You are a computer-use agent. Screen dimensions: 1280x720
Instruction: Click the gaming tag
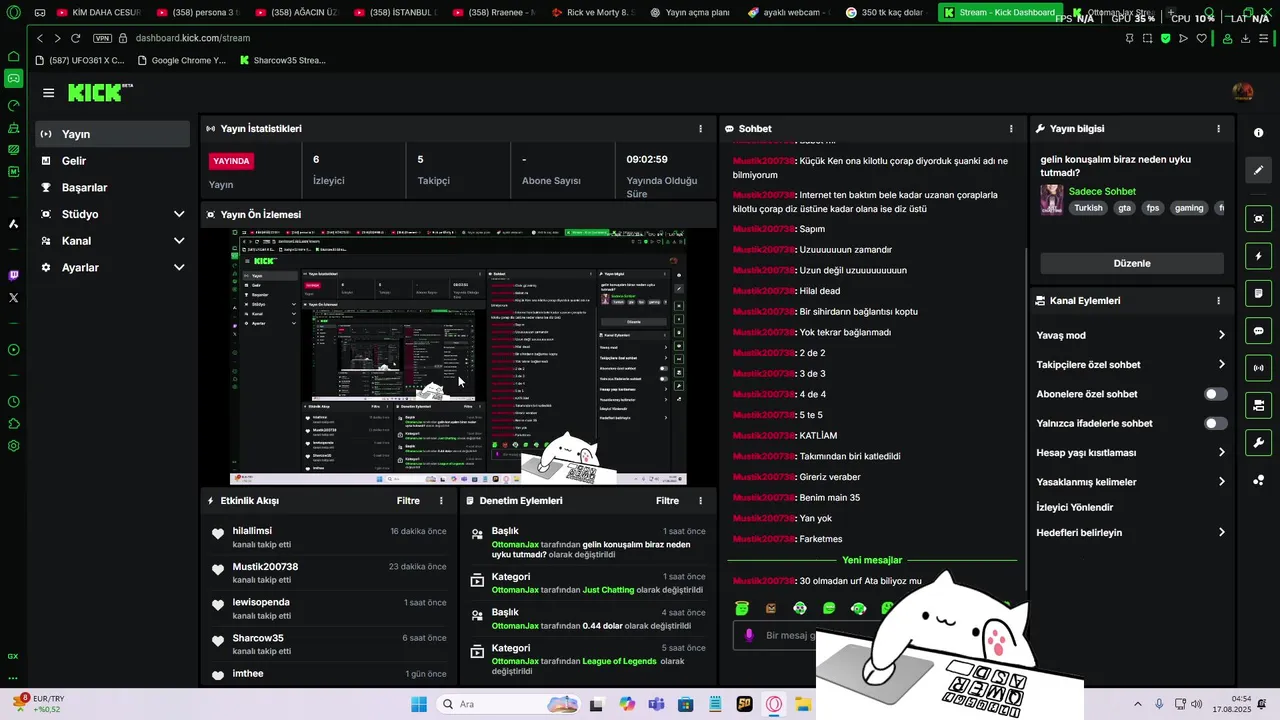pos(1189,208)
